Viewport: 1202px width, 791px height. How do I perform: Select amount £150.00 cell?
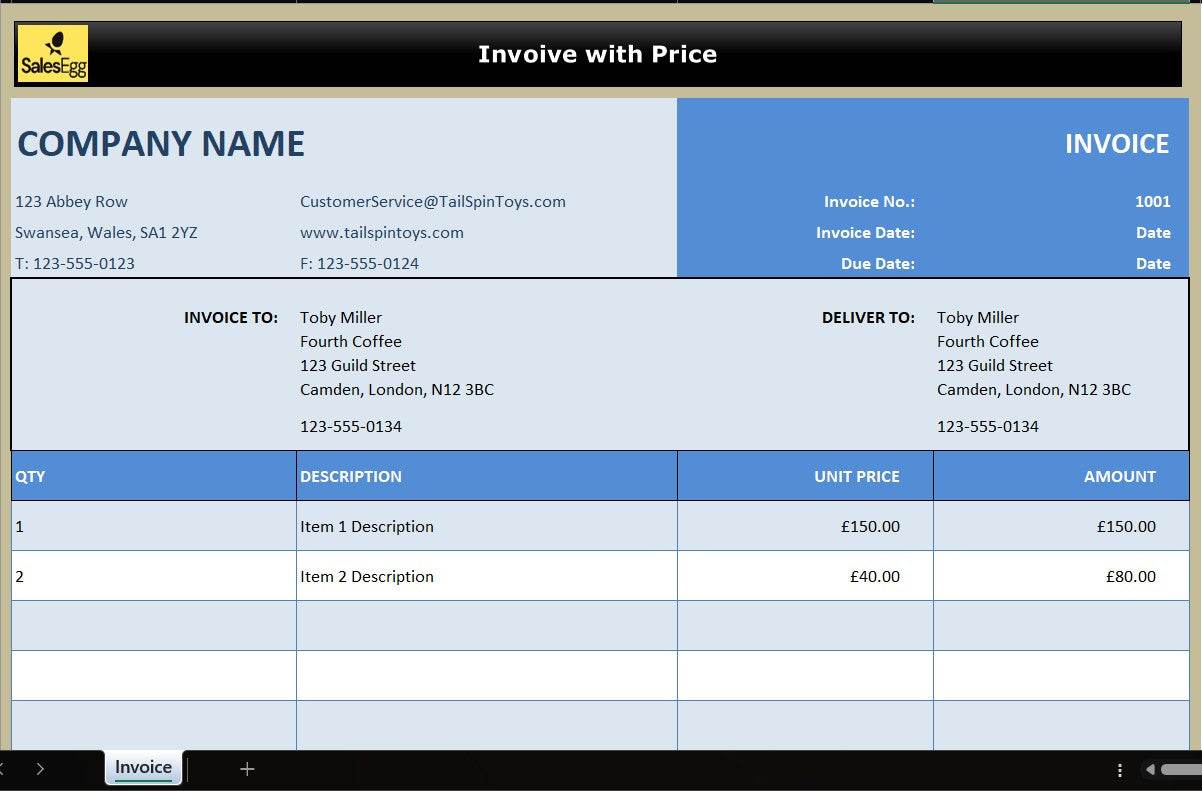pos(1061,526)
